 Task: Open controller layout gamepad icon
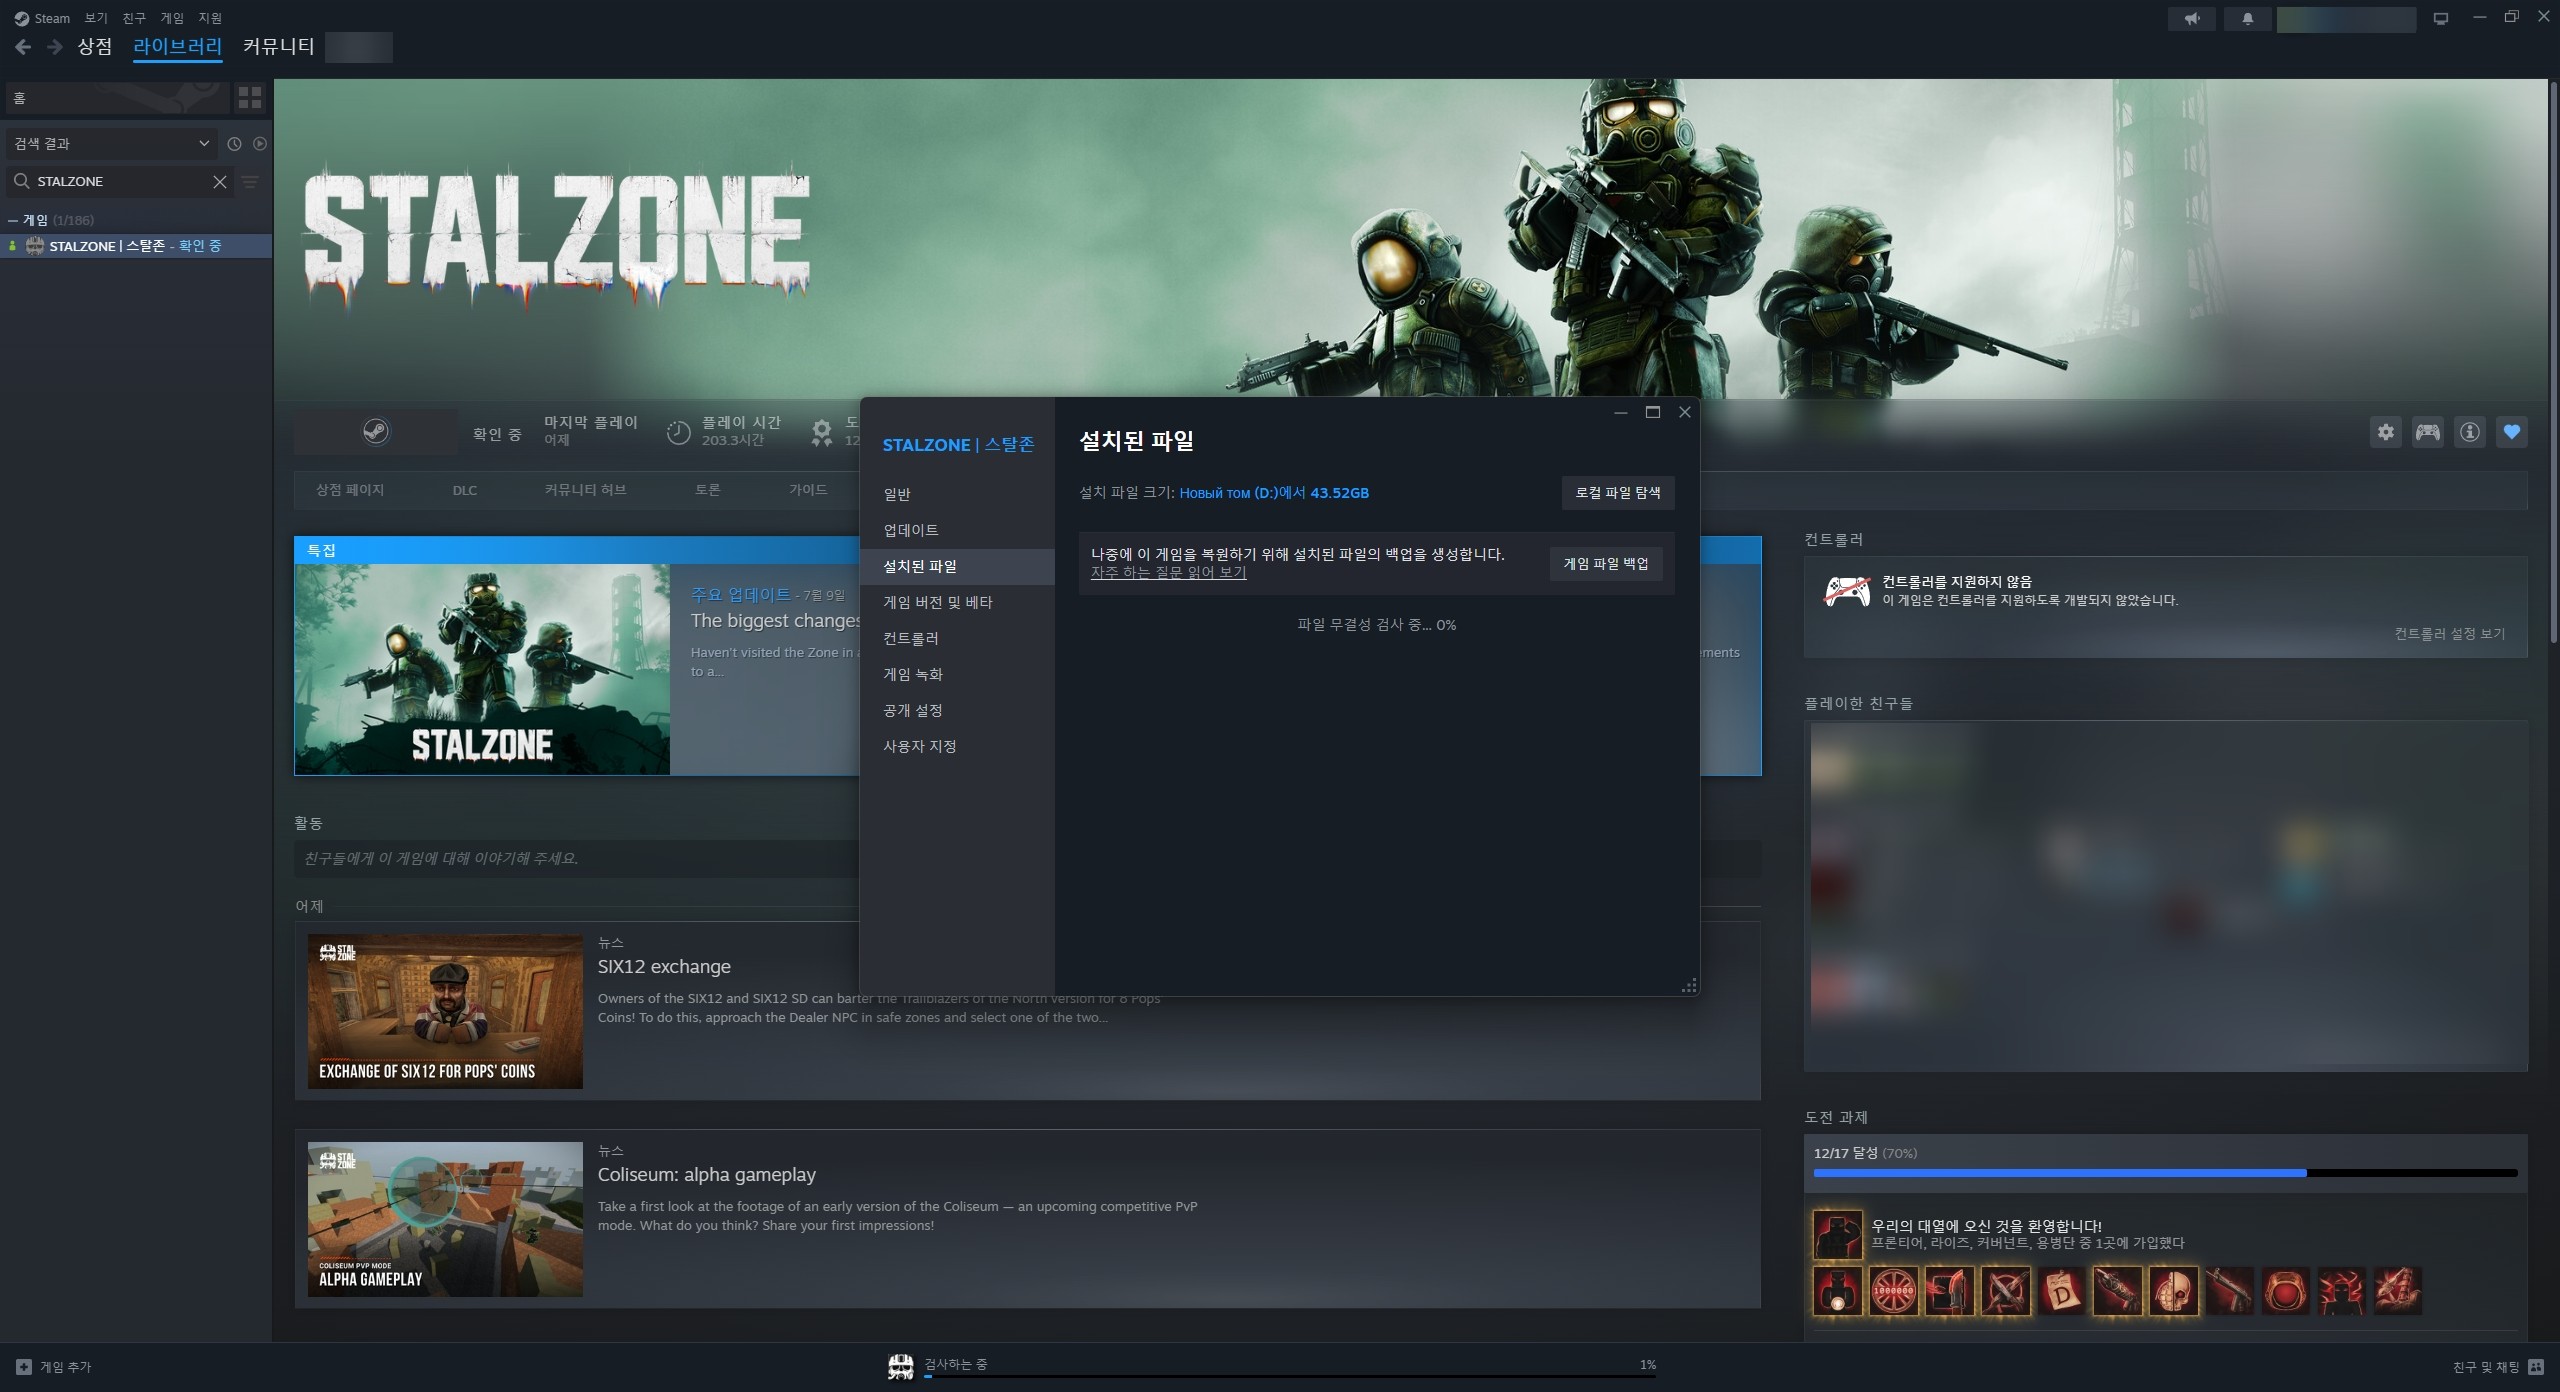click(x=2428, y=432)
